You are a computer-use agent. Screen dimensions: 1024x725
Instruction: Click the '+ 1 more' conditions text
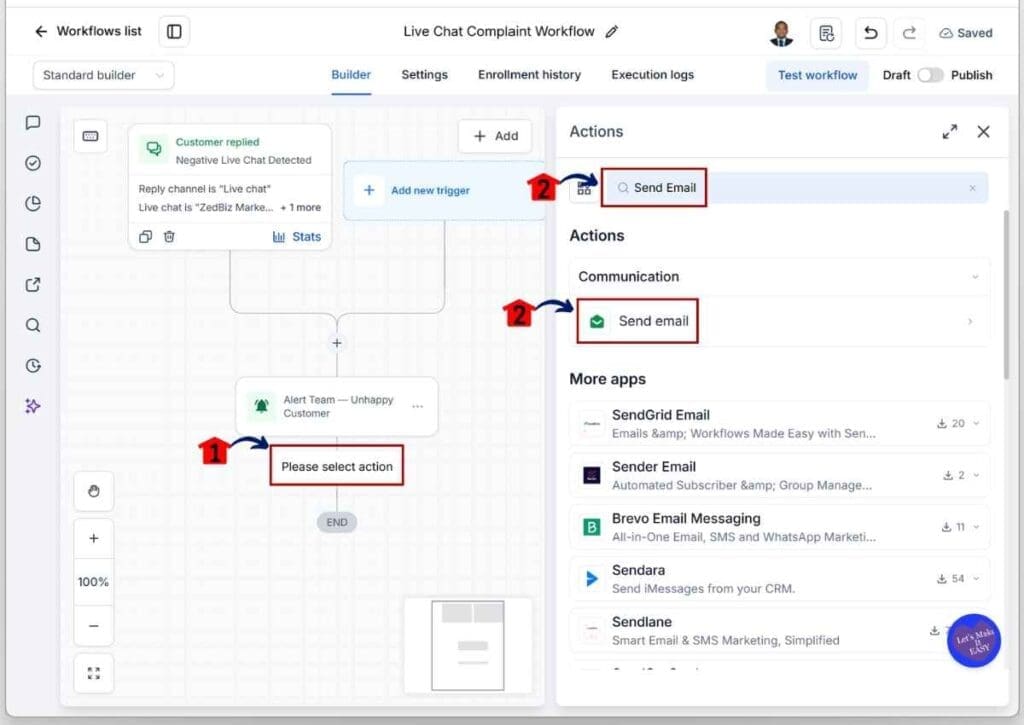[x=300, y=207]
